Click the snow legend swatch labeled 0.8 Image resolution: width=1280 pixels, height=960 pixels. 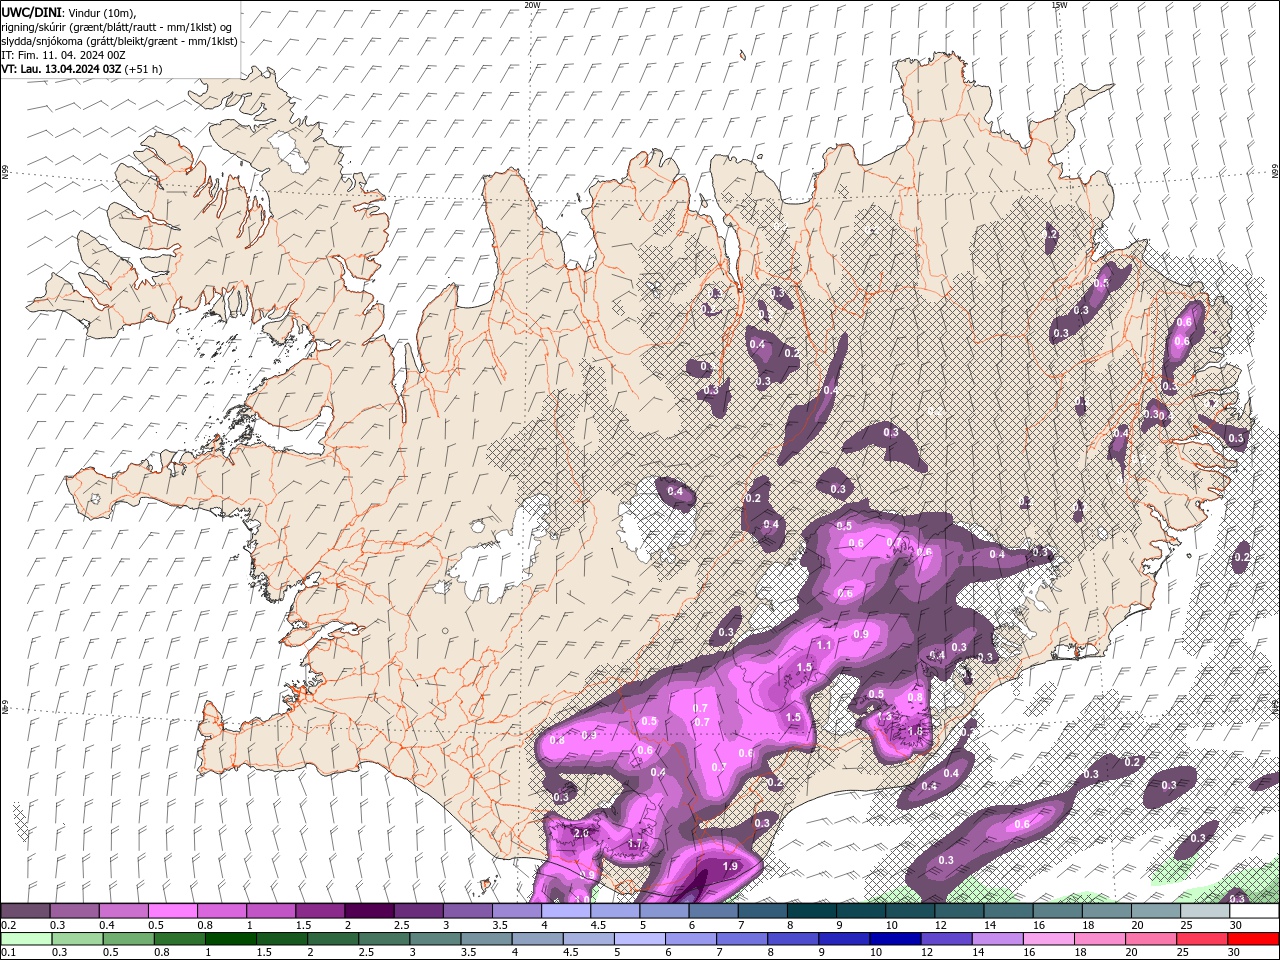[222, 911]
